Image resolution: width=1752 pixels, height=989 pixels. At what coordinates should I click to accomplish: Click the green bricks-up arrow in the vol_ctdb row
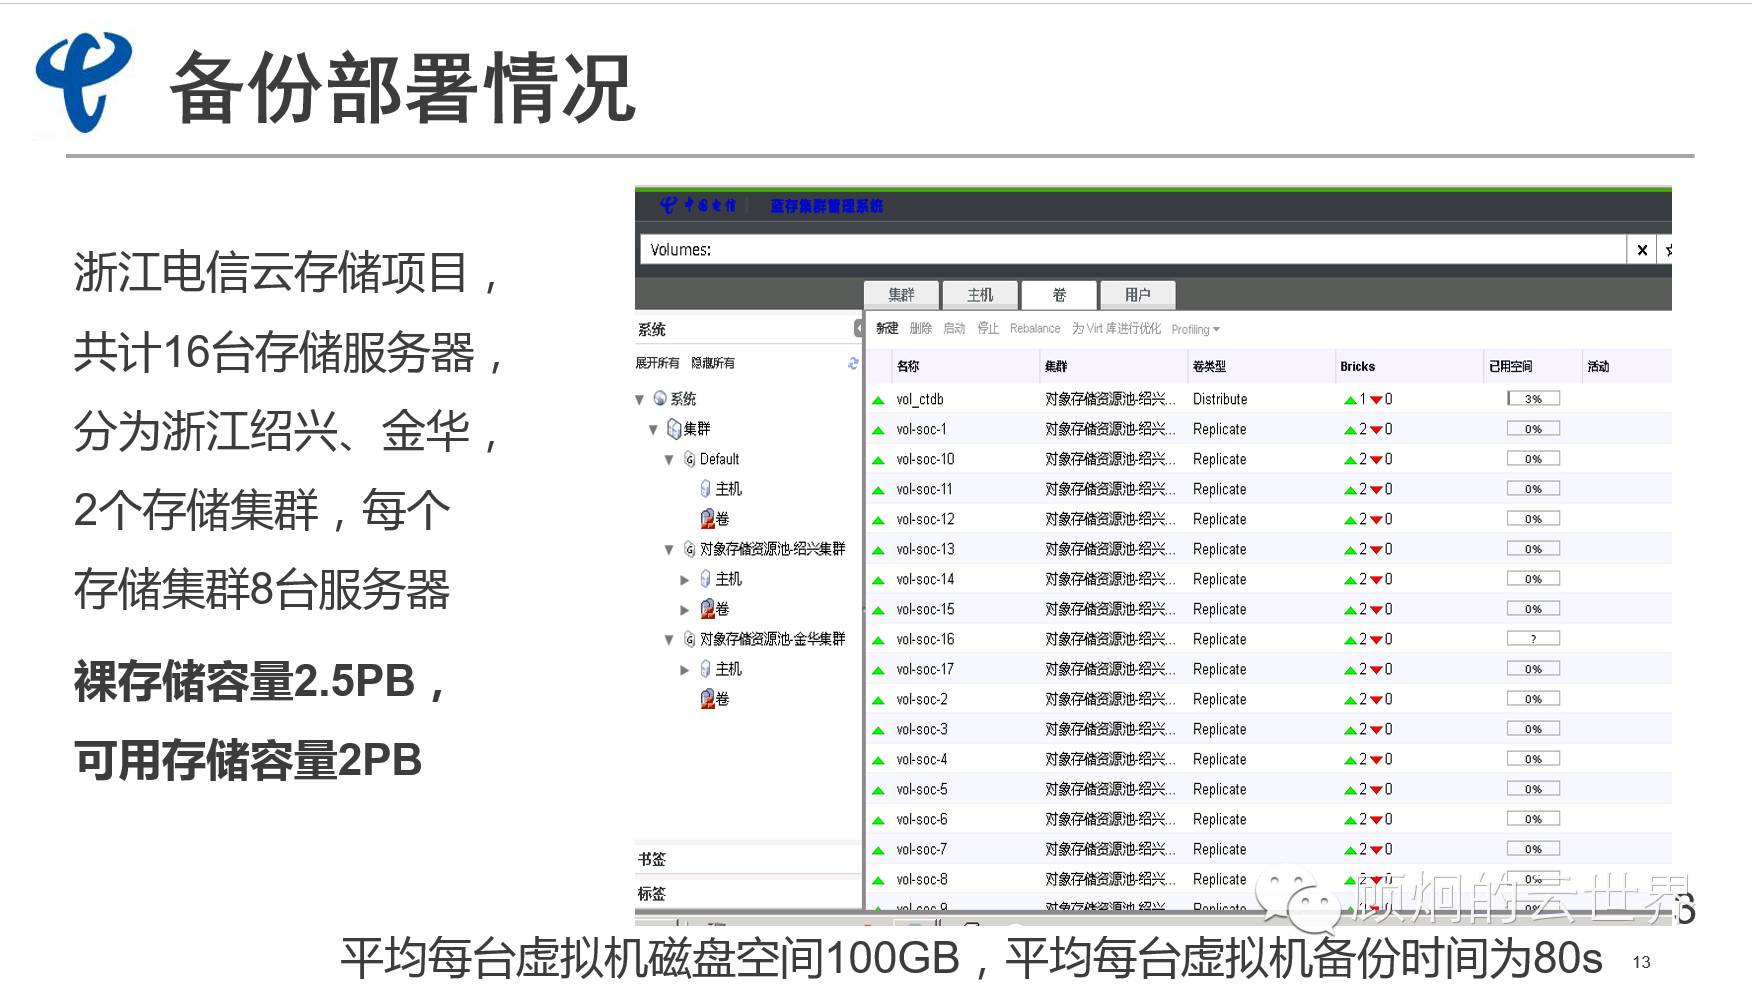[x=1350, y=400]
